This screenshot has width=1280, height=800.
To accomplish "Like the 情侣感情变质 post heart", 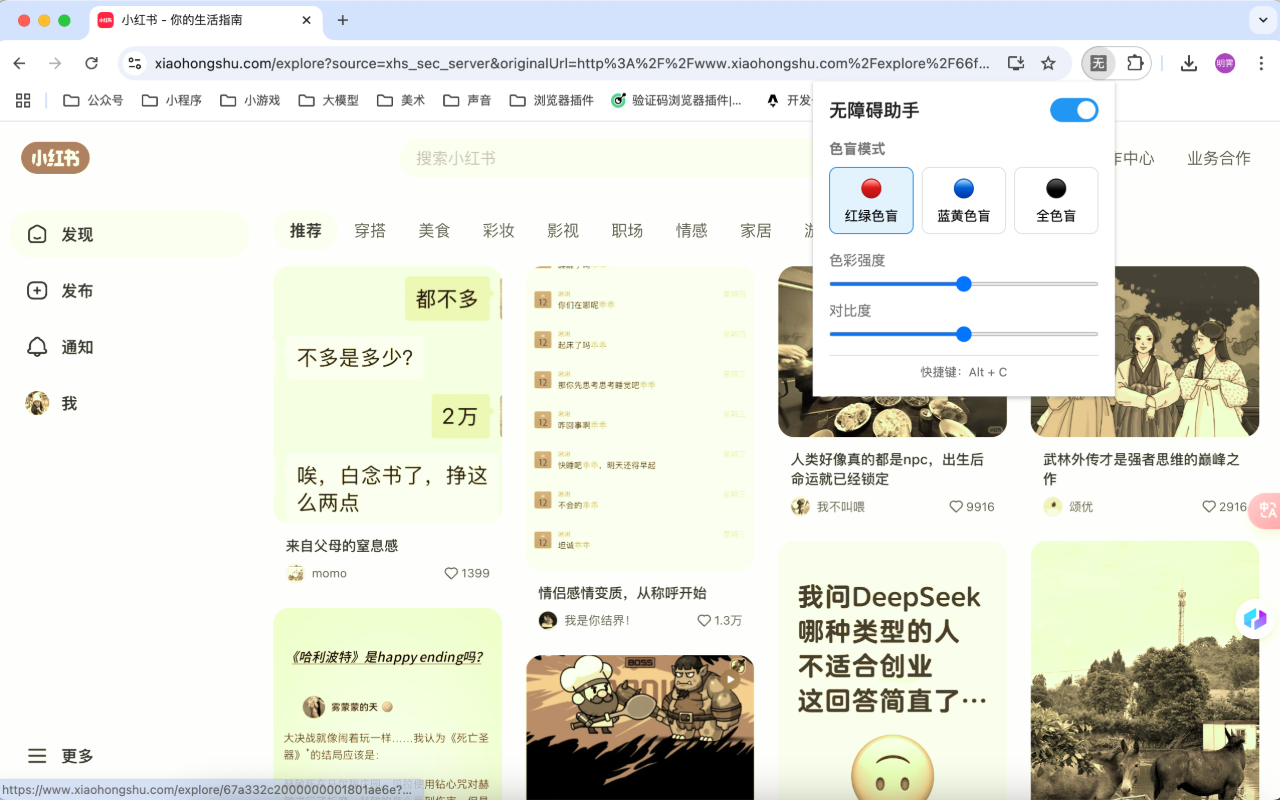I will tap(704, 620).
